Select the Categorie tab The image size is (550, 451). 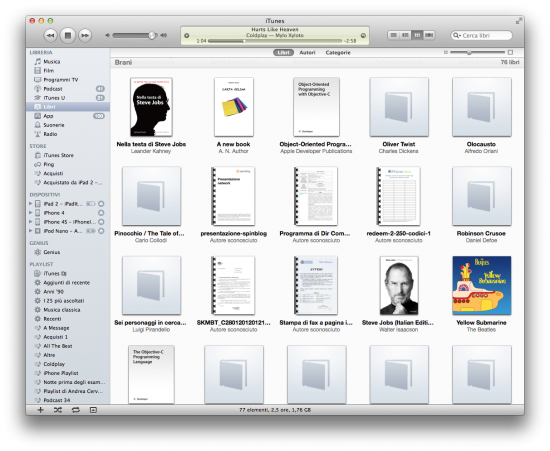coord(338,53)
